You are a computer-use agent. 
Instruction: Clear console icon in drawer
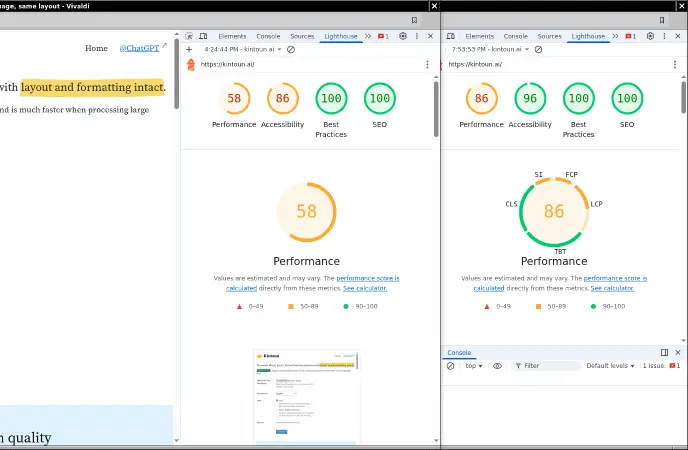pyautogui.click(x=451, y=366)
